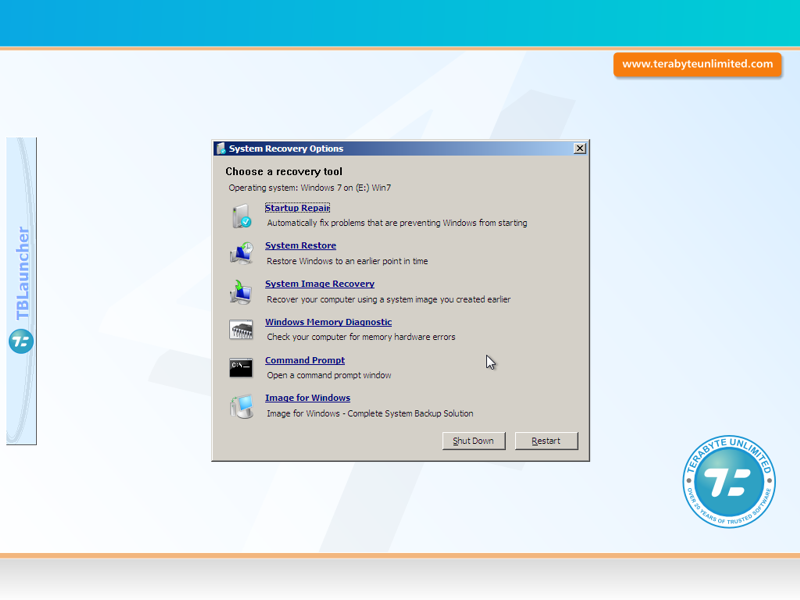Image resolution: width=800 pixels, height=600 pixels.
Task: Click 'Restore Windows to an earlier point' text
Action: coord(347,261)
